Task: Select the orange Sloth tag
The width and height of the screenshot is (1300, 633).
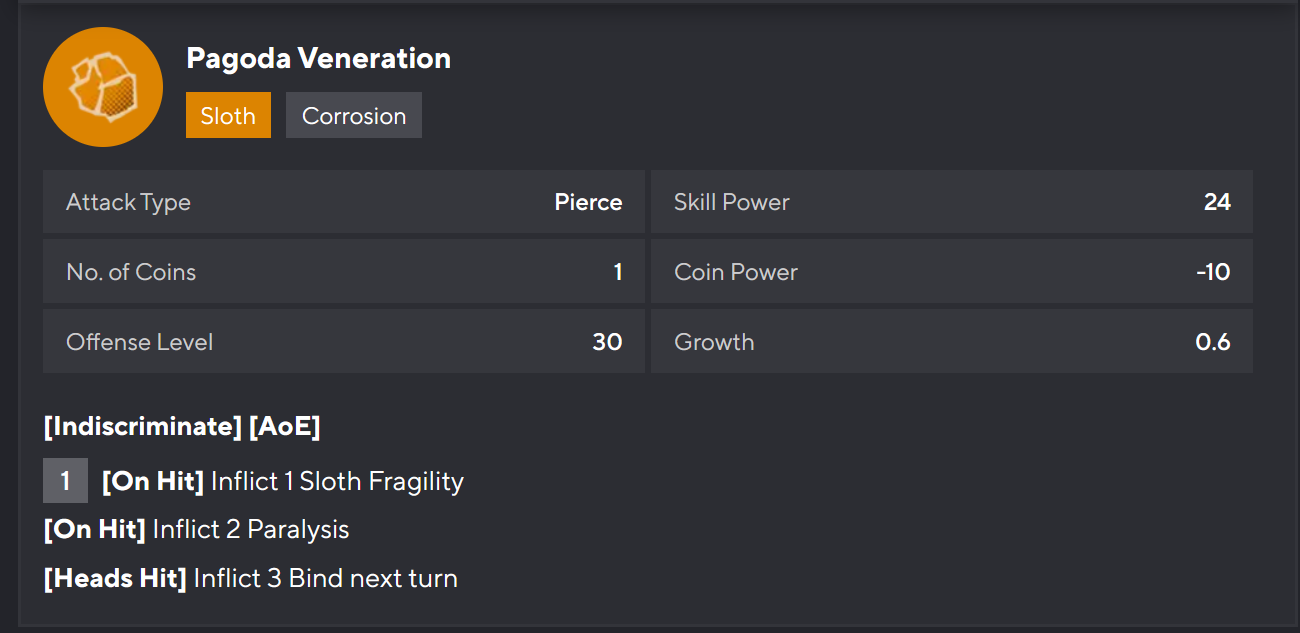Action: tap(228, 116)
